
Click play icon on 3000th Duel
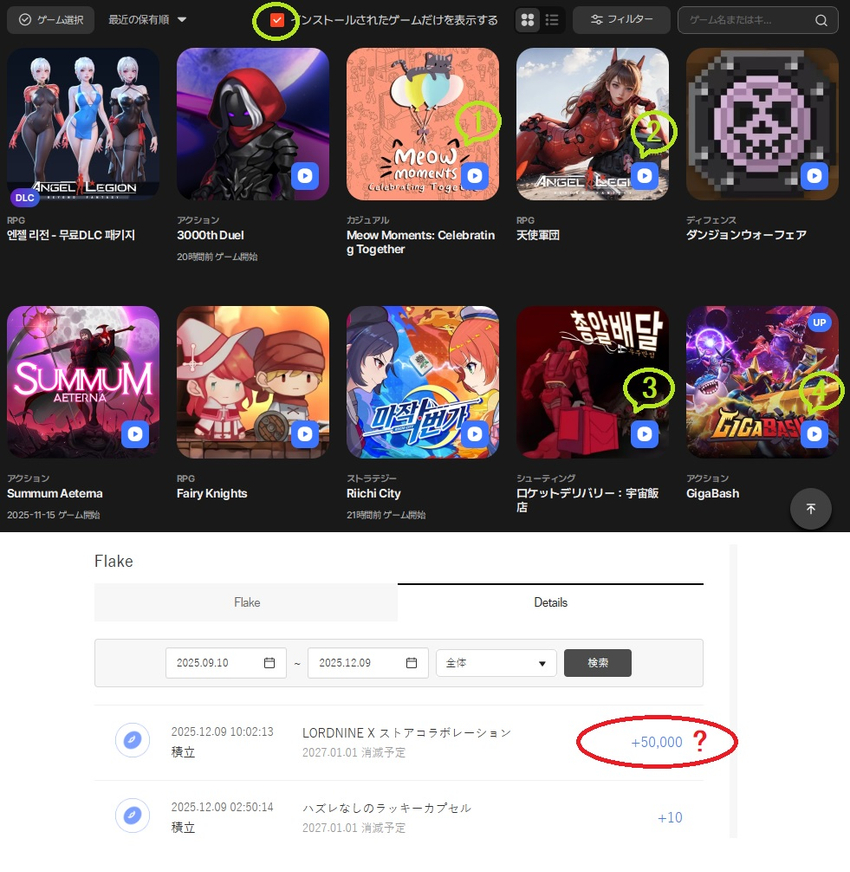[x=305, y=176]
